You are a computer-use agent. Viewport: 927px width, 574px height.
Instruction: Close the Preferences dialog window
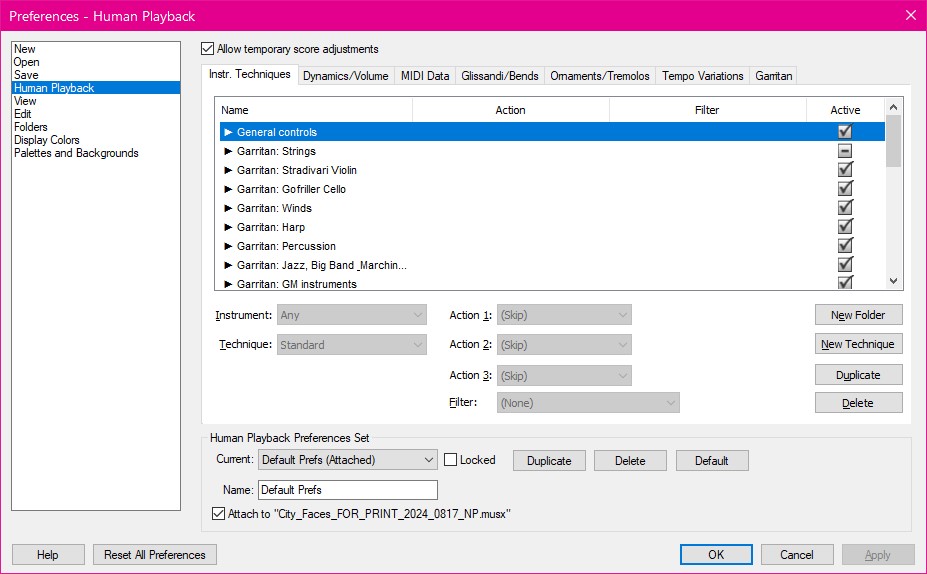tap(910, 15)
